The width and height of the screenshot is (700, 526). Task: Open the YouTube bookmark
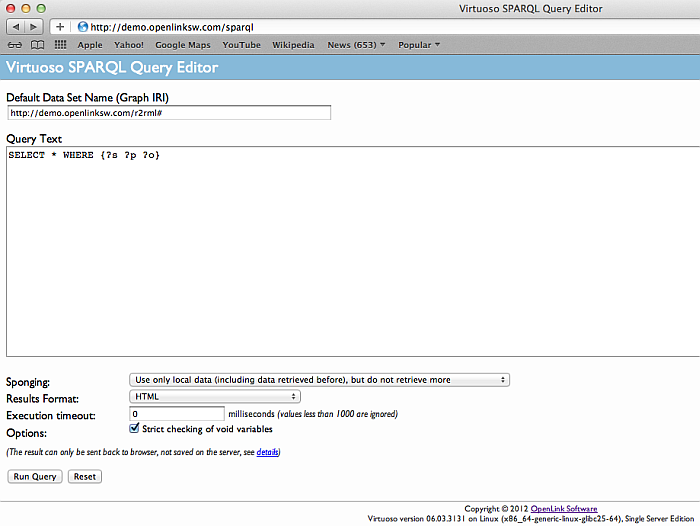[242, 45]
